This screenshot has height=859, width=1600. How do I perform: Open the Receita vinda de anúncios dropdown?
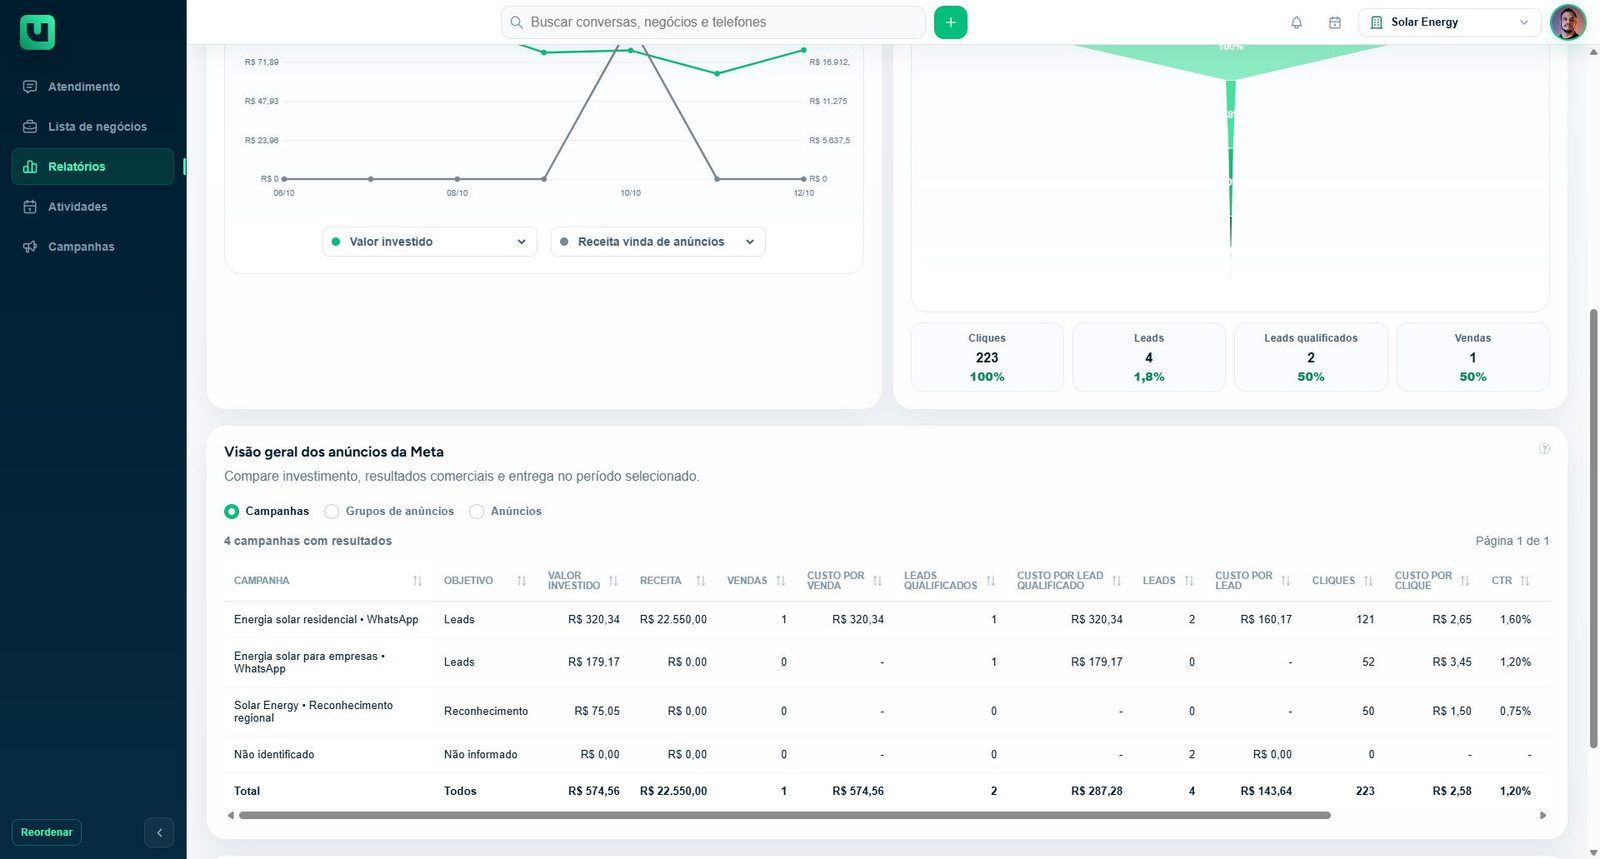coord(658,242)
